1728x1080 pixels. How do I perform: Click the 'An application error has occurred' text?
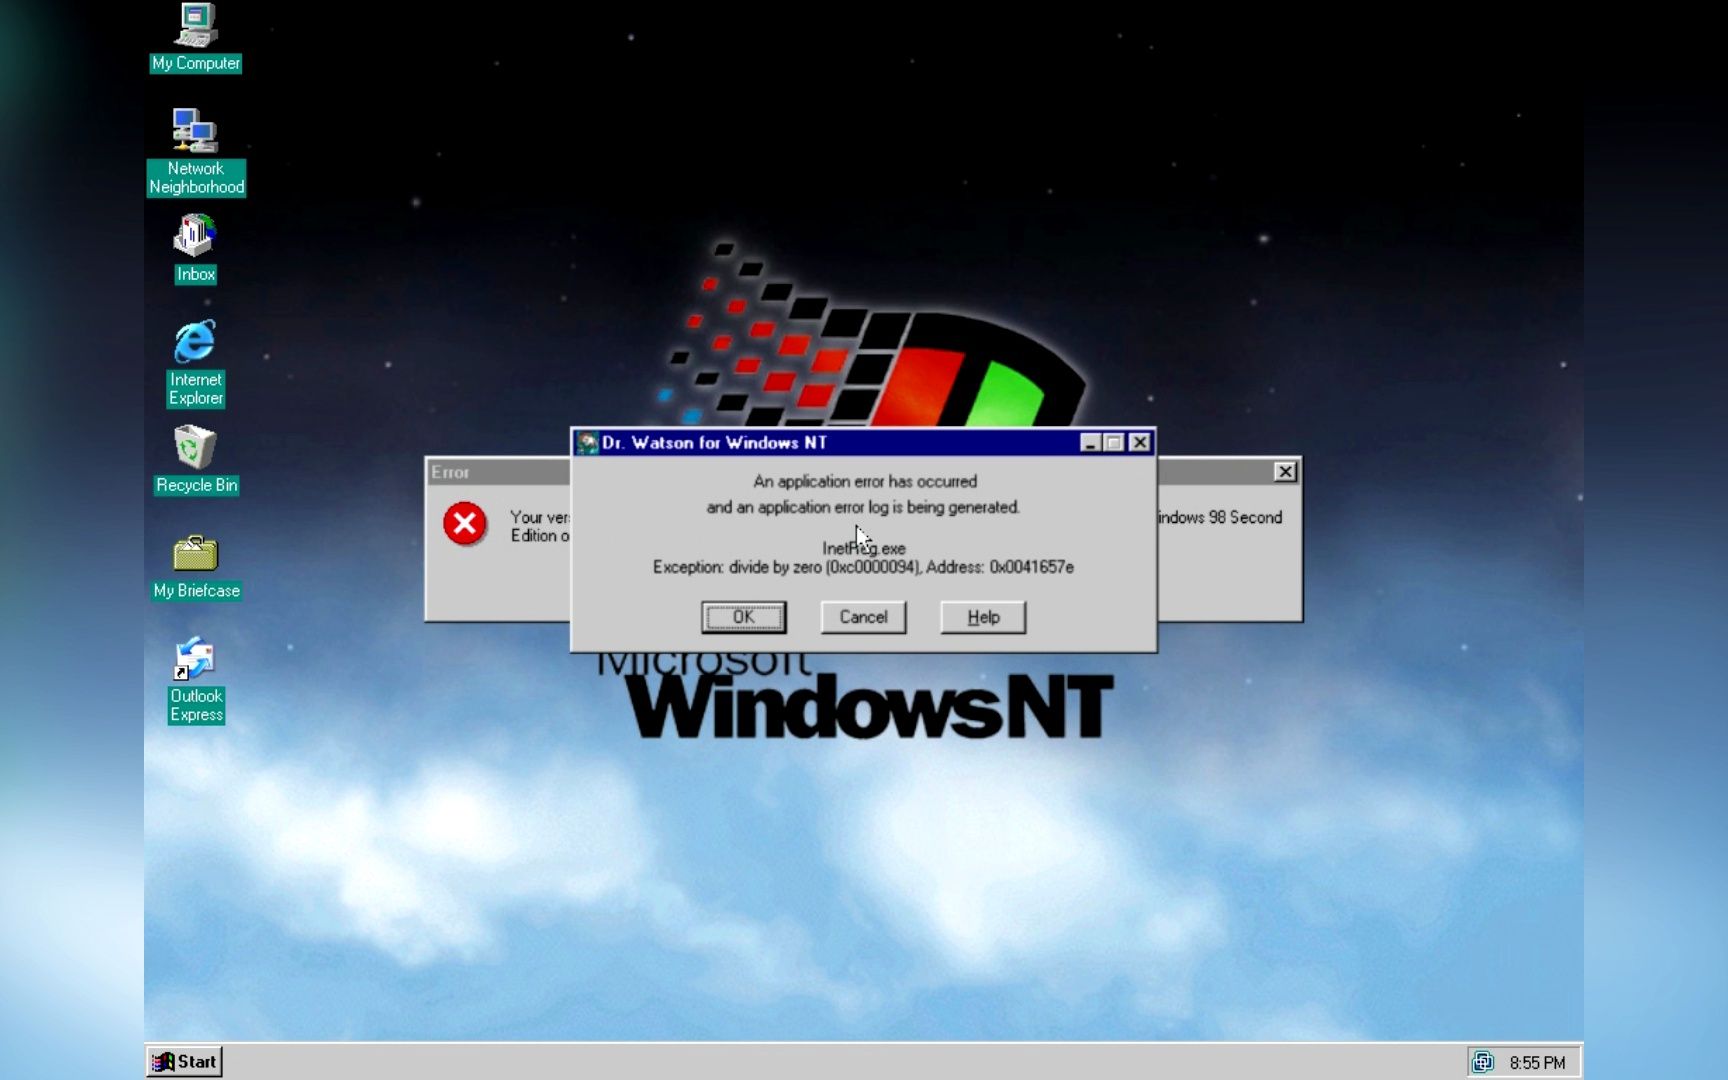click(x=865, y=481)
